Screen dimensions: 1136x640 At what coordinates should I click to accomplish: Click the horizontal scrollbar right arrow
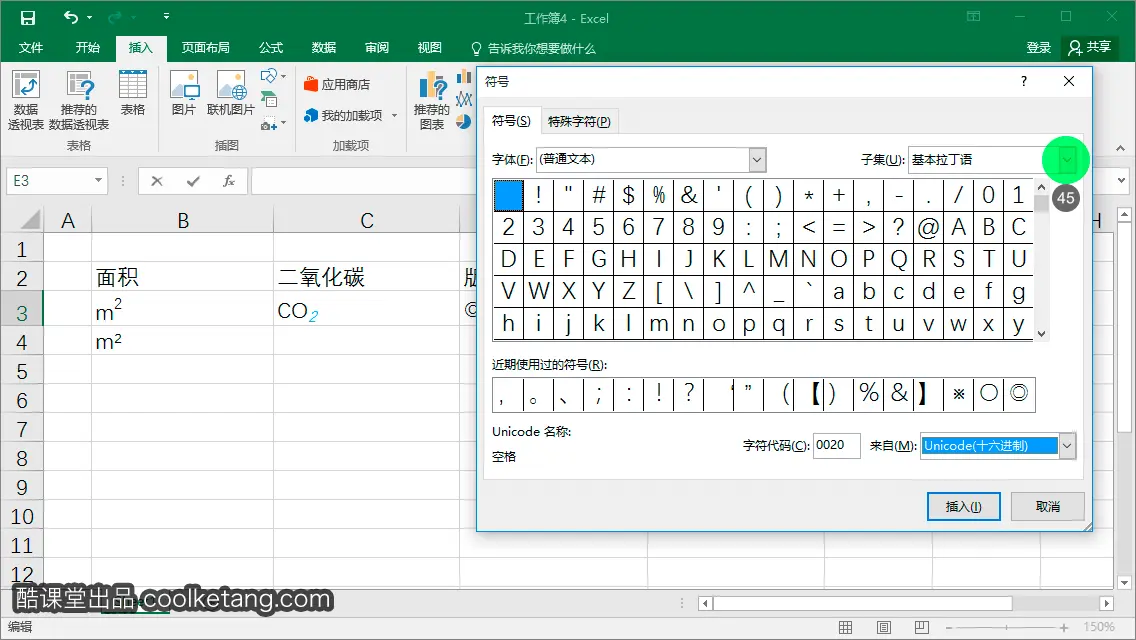point(1106,603)
